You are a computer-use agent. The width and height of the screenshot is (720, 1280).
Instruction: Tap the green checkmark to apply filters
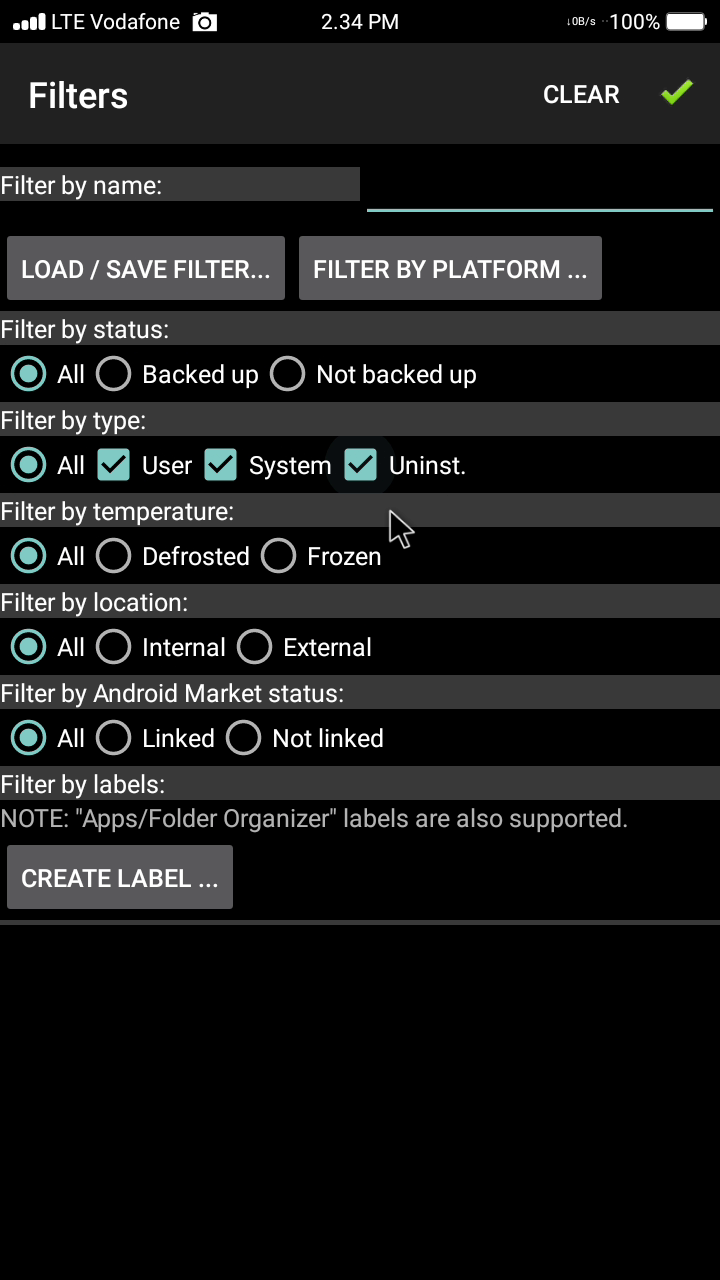tap(677, 93)
